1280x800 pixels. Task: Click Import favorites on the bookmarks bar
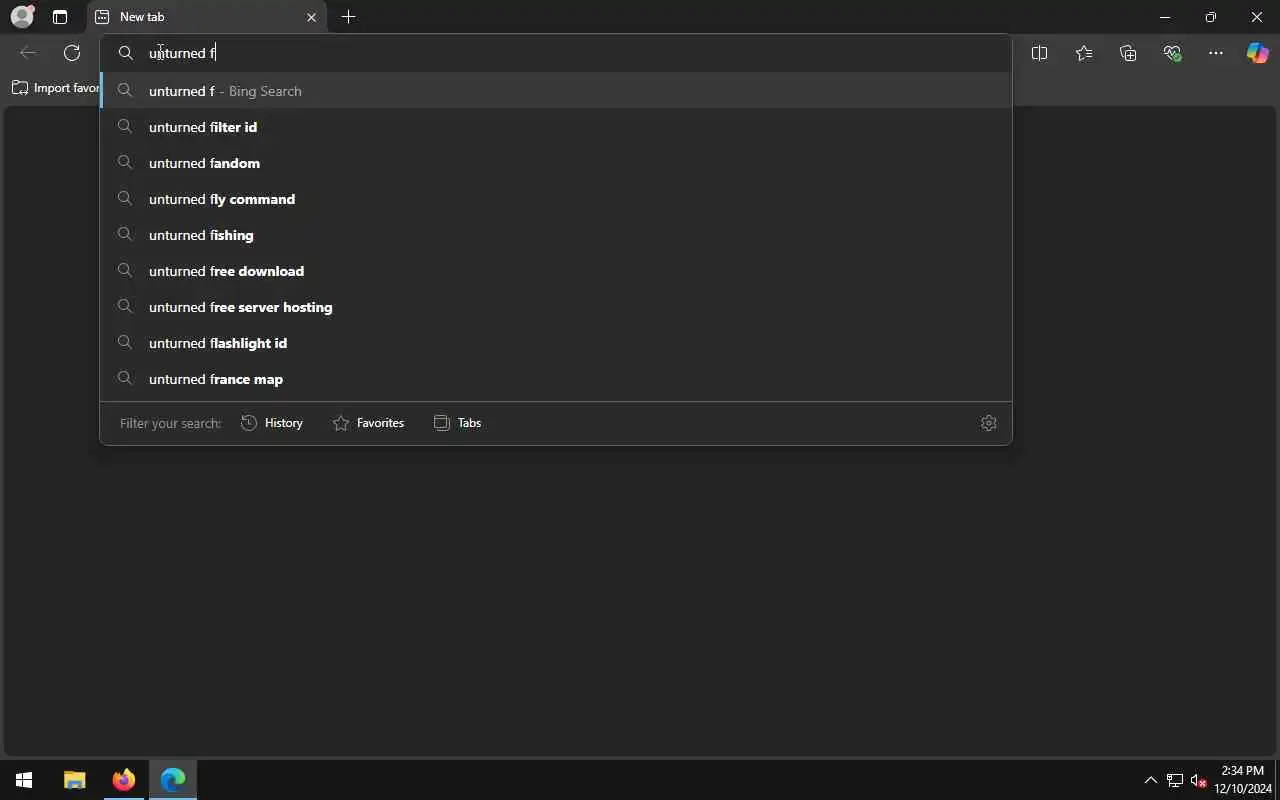(x=55, y=88)
